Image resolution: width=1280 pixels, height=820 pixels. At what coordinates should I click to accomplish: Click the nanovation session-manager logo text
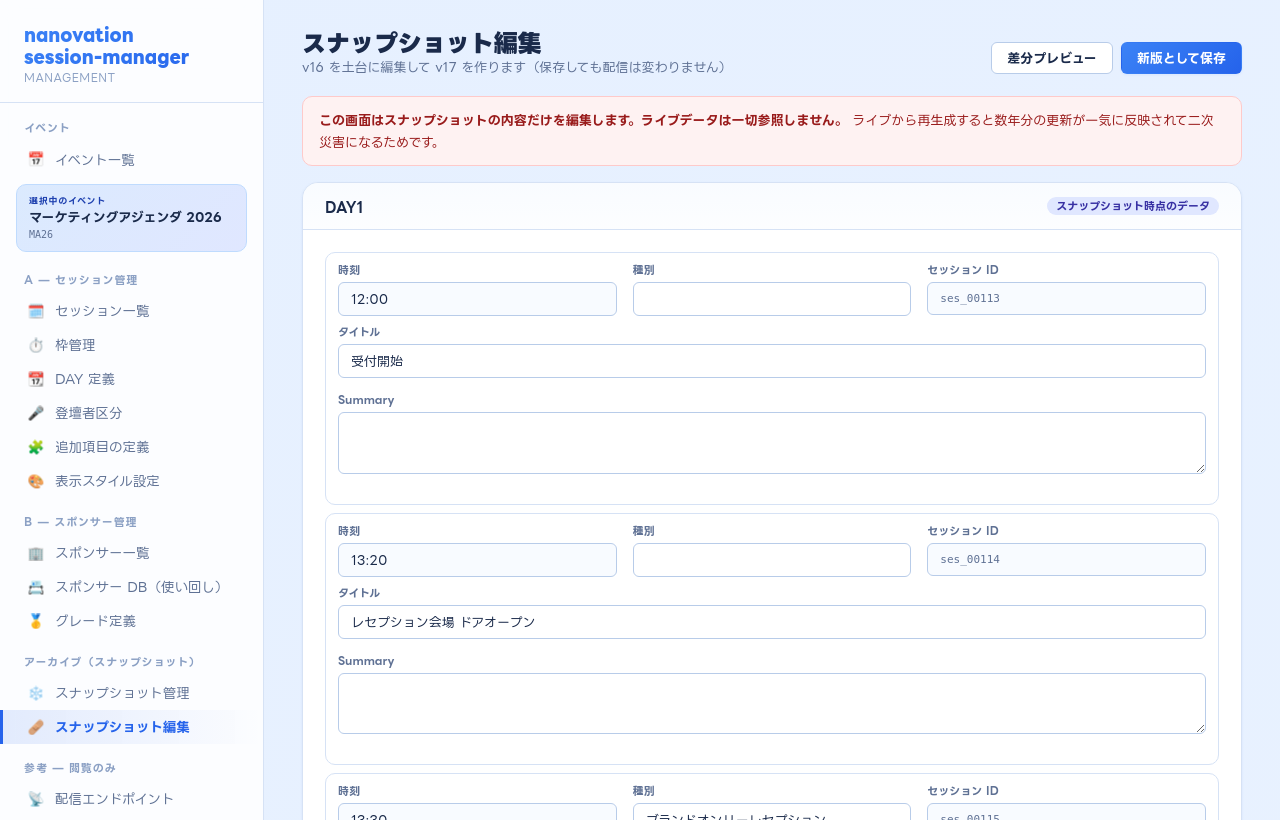pyautogui.click(x=106, y=46)
